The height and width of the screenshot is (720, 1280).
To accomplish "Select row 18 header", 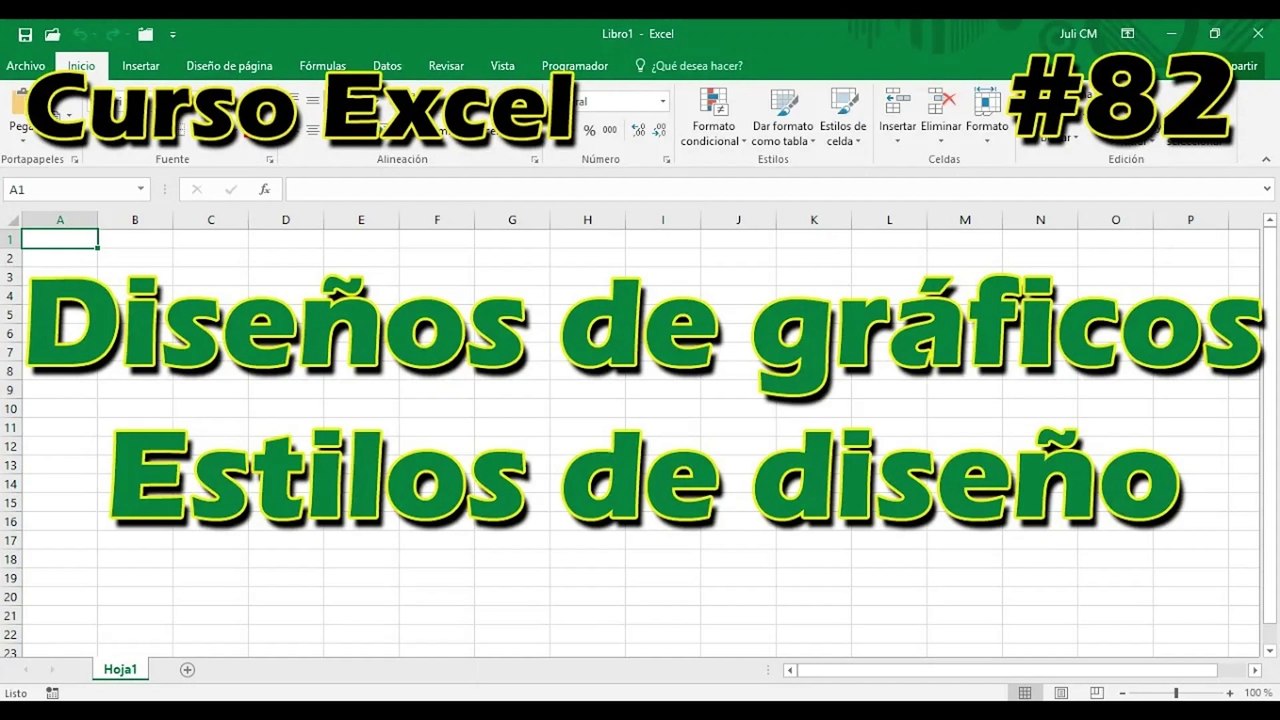I will pos(11,559).
